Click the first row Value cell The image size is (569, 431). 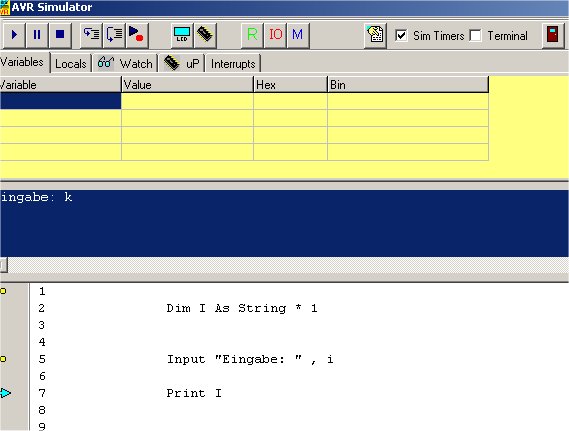point(187,101)
